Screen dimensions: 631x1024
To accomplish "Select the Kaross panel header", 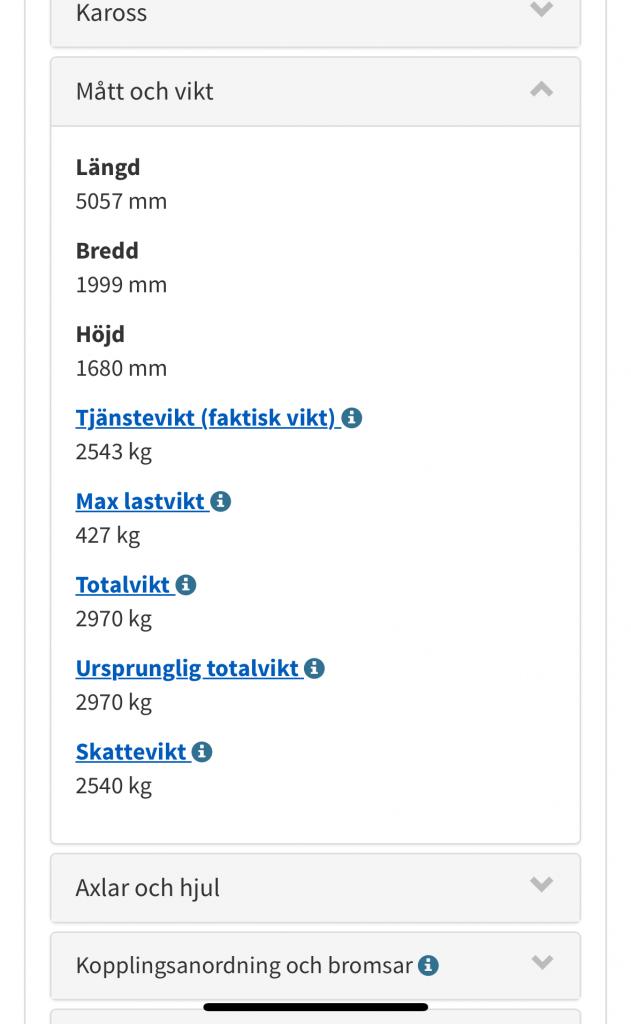I will click(x=111, y=13).
